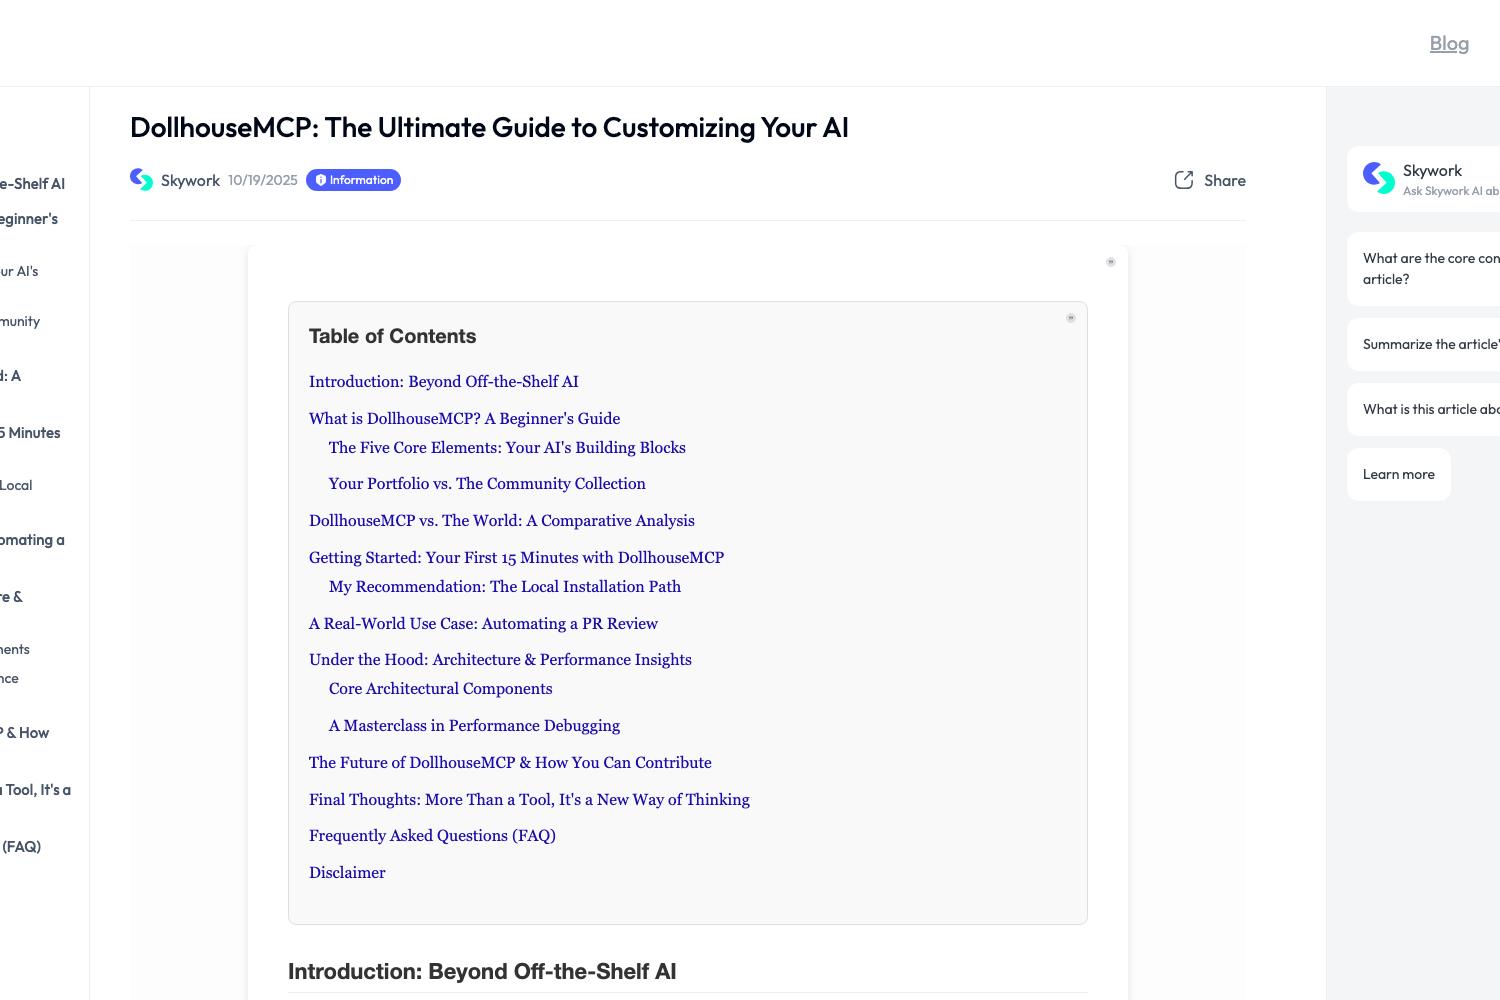This screenshot has width=1500, height=1000.
Task: Click the info icon in the Information badge
Action: 321,180
